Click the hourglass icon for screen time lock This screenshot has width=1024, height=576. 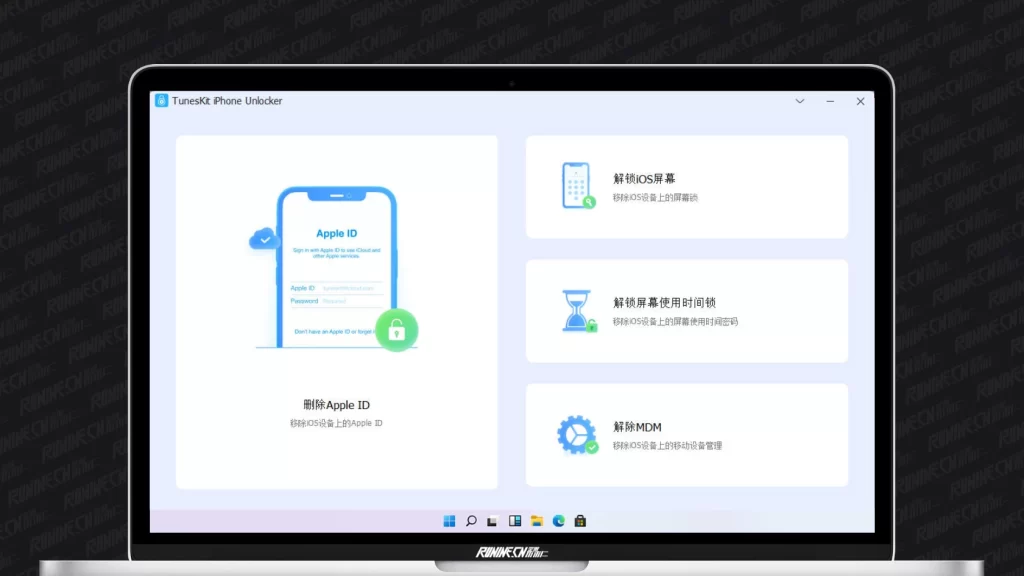coord(577,311)
